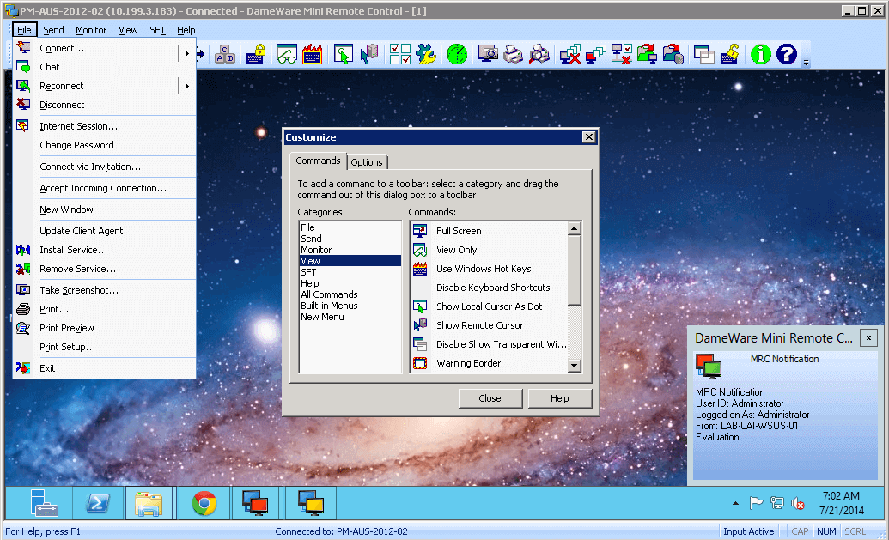Click the green folder with monitor toolbar icon
The width and height of the screenshot is (889, 540).
click(647, 54)
